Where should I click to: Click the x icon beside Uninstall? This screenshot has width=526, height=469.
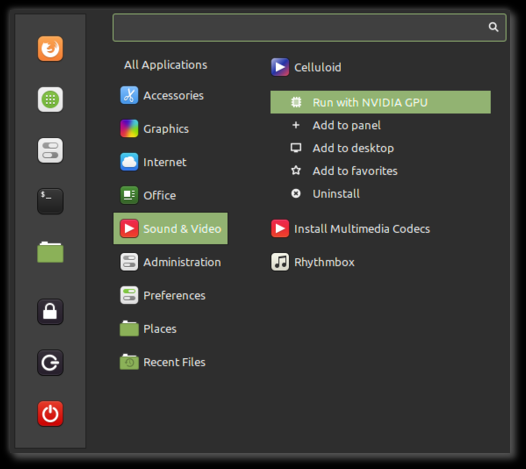pyautogui.click(x=296, y=194)
